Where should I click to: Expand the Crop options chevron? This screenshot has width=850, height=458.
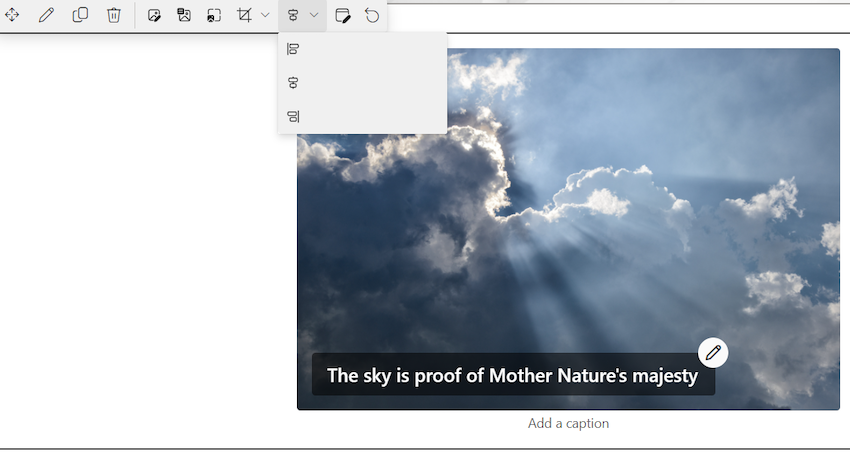tap(265, 15)
